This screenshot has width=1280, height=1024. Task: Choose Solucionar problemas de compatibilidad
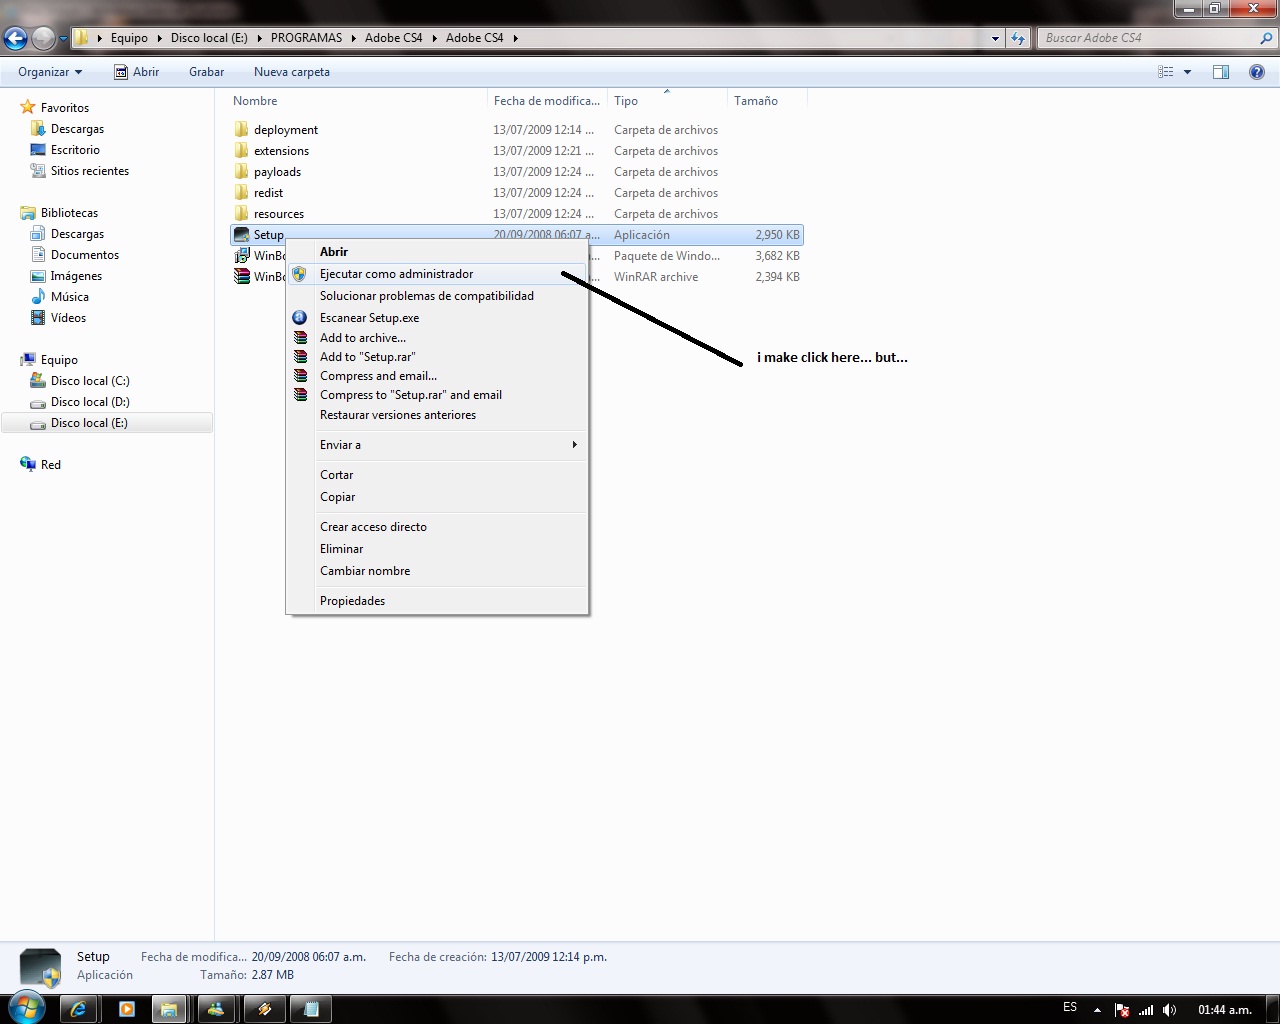tap(437, 296)
